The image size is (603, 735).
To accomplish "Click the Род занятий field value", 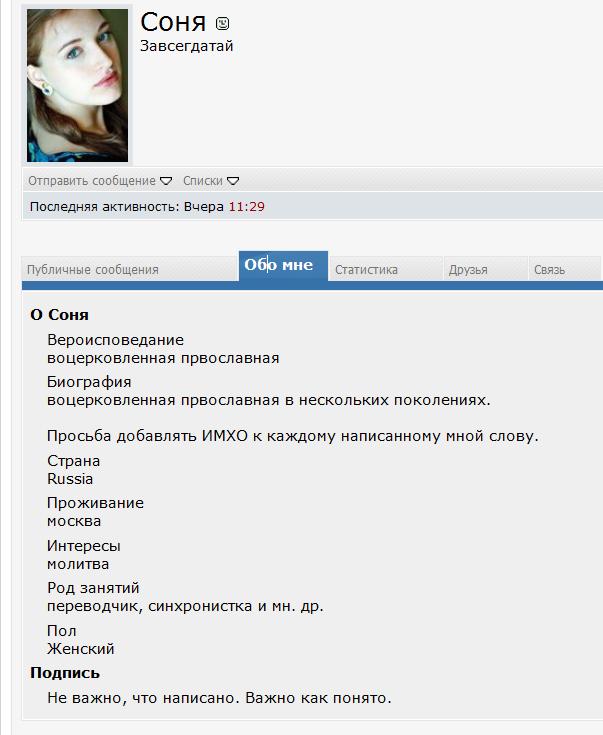I will pos(185,606).
